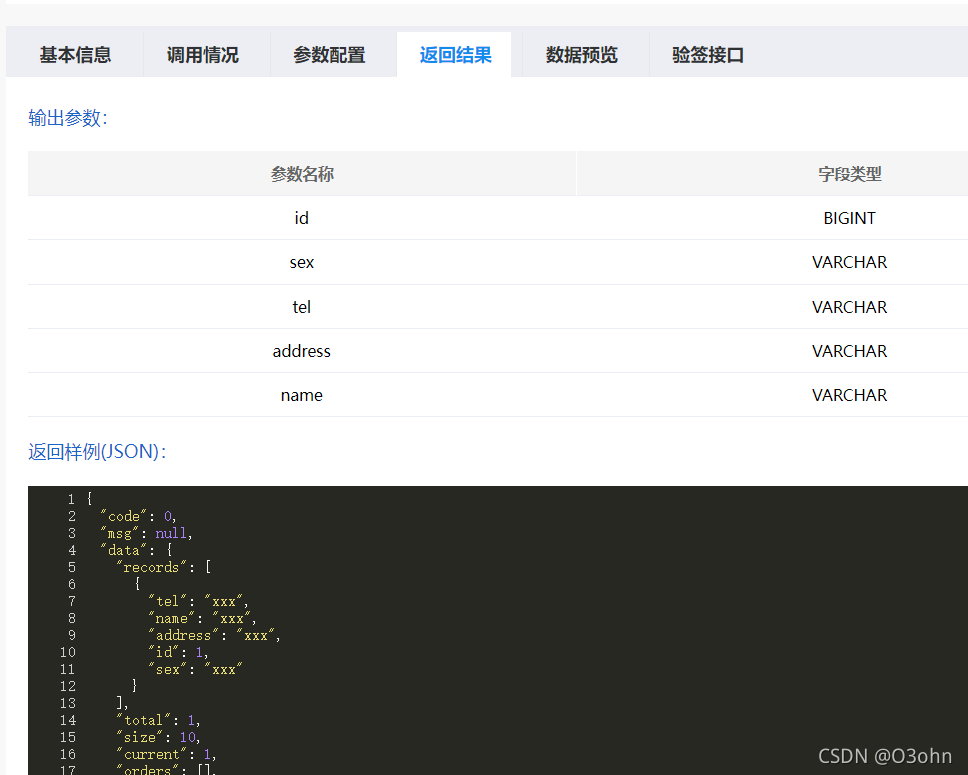968x775 pixels.
Task: Click VARCHAR type in the address row
Action: point(849,351)
